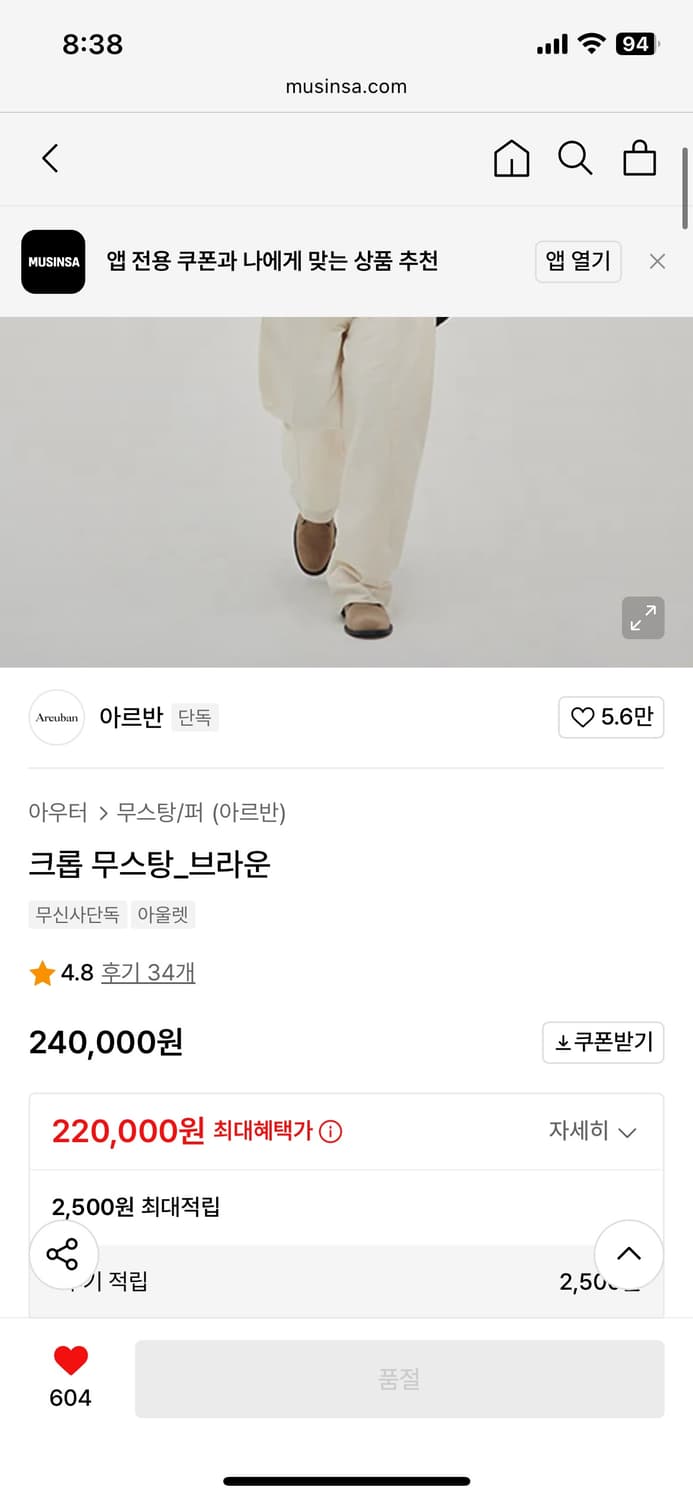
Task: Open the shopping bag
Action: 639,158
